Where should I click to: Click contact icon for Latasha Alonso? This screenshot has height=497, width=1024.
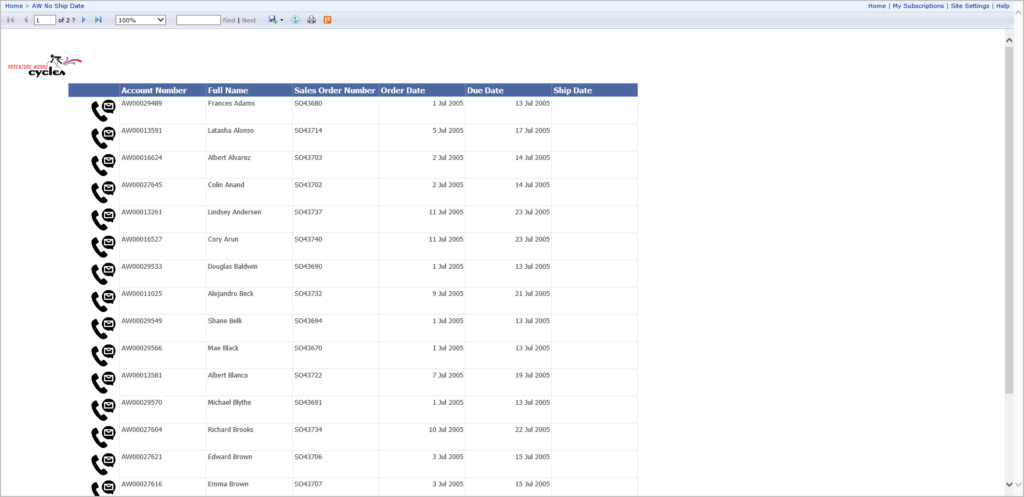click(103, 138)
